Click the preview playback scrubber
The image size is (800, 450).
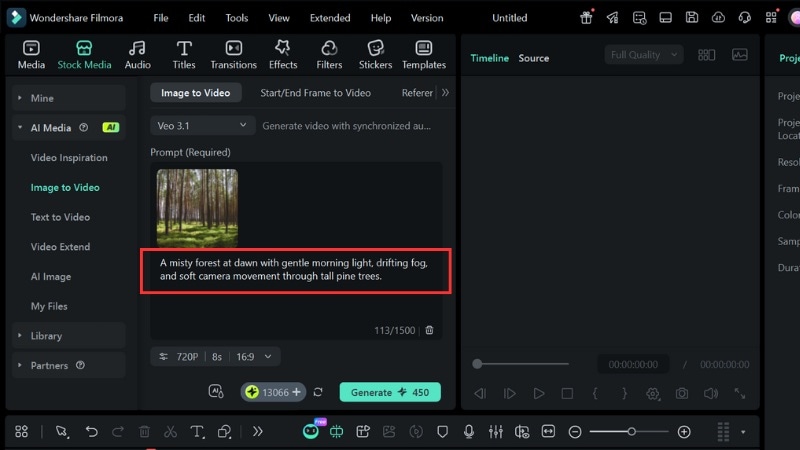point(477,364)
